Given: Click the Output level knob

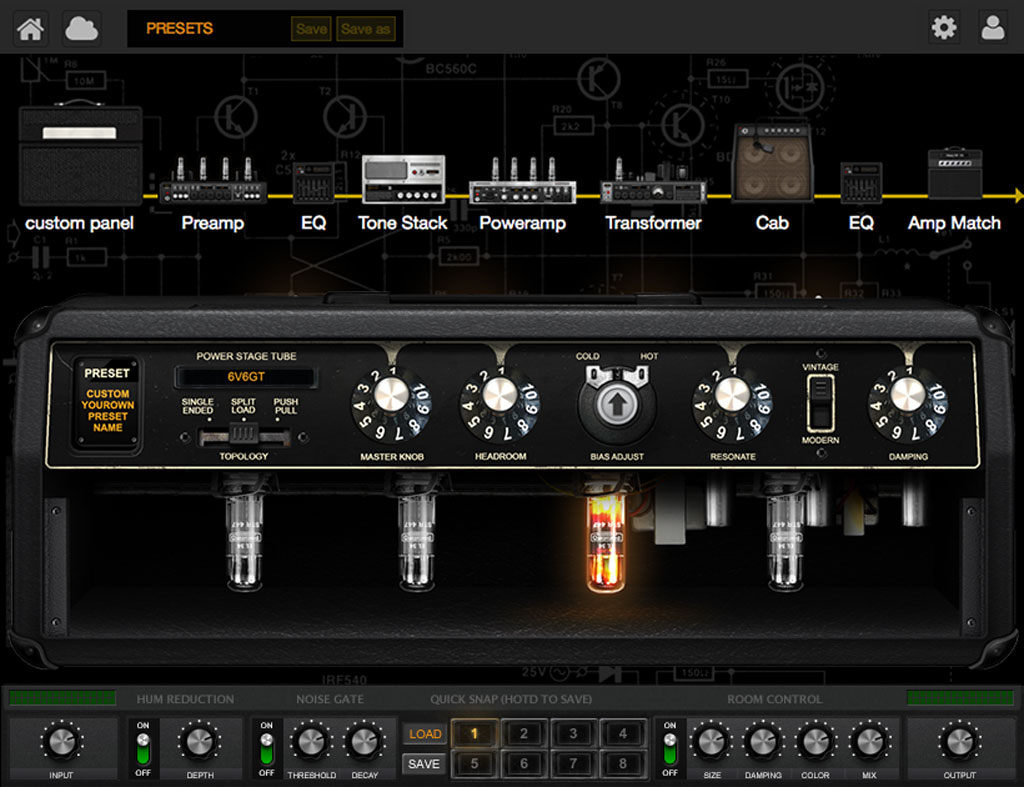Looking at the screenshot, I should tap(959, 742).
